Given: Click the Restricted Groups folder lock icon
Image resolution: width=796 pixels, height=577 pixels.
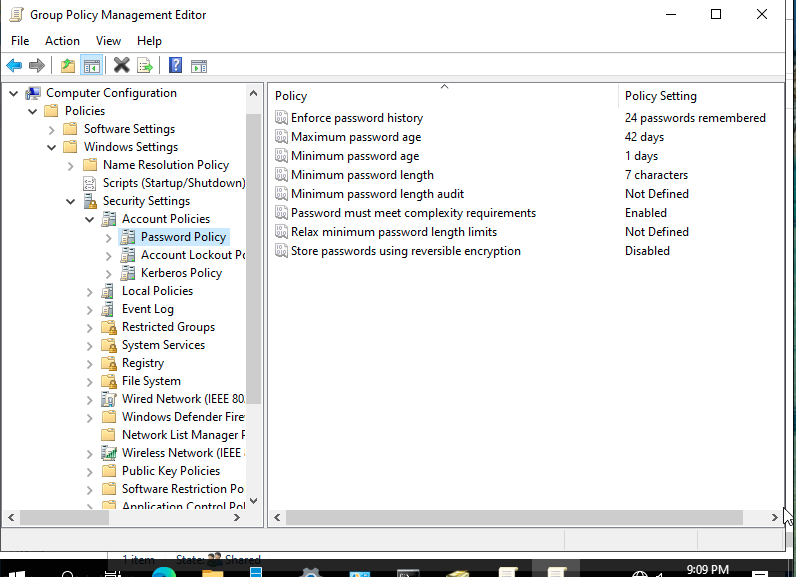Looking at the screenshot, I should click(x=109, y=327).
